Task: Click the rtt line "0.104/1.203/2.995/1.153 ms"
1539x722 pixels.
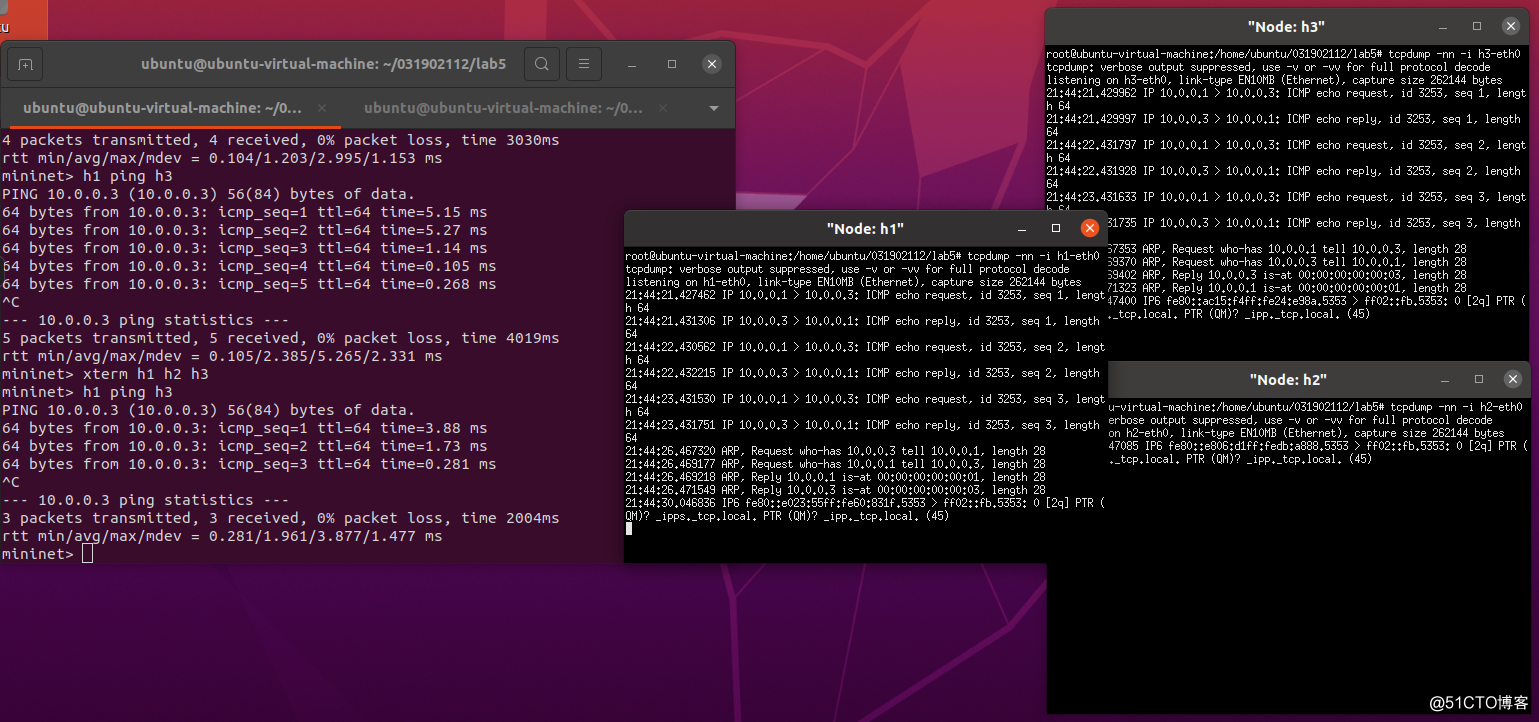Action: click(222, 158)
